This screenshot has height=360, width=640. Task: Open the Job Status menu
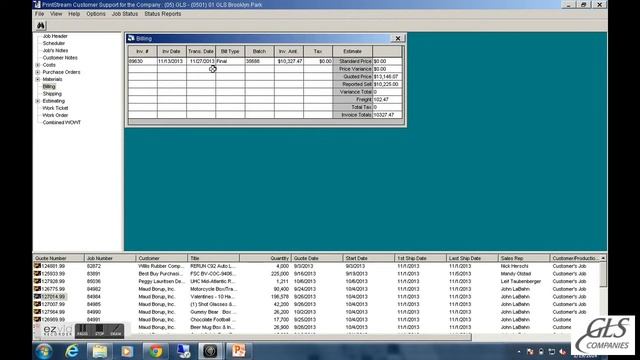point(125,14)
